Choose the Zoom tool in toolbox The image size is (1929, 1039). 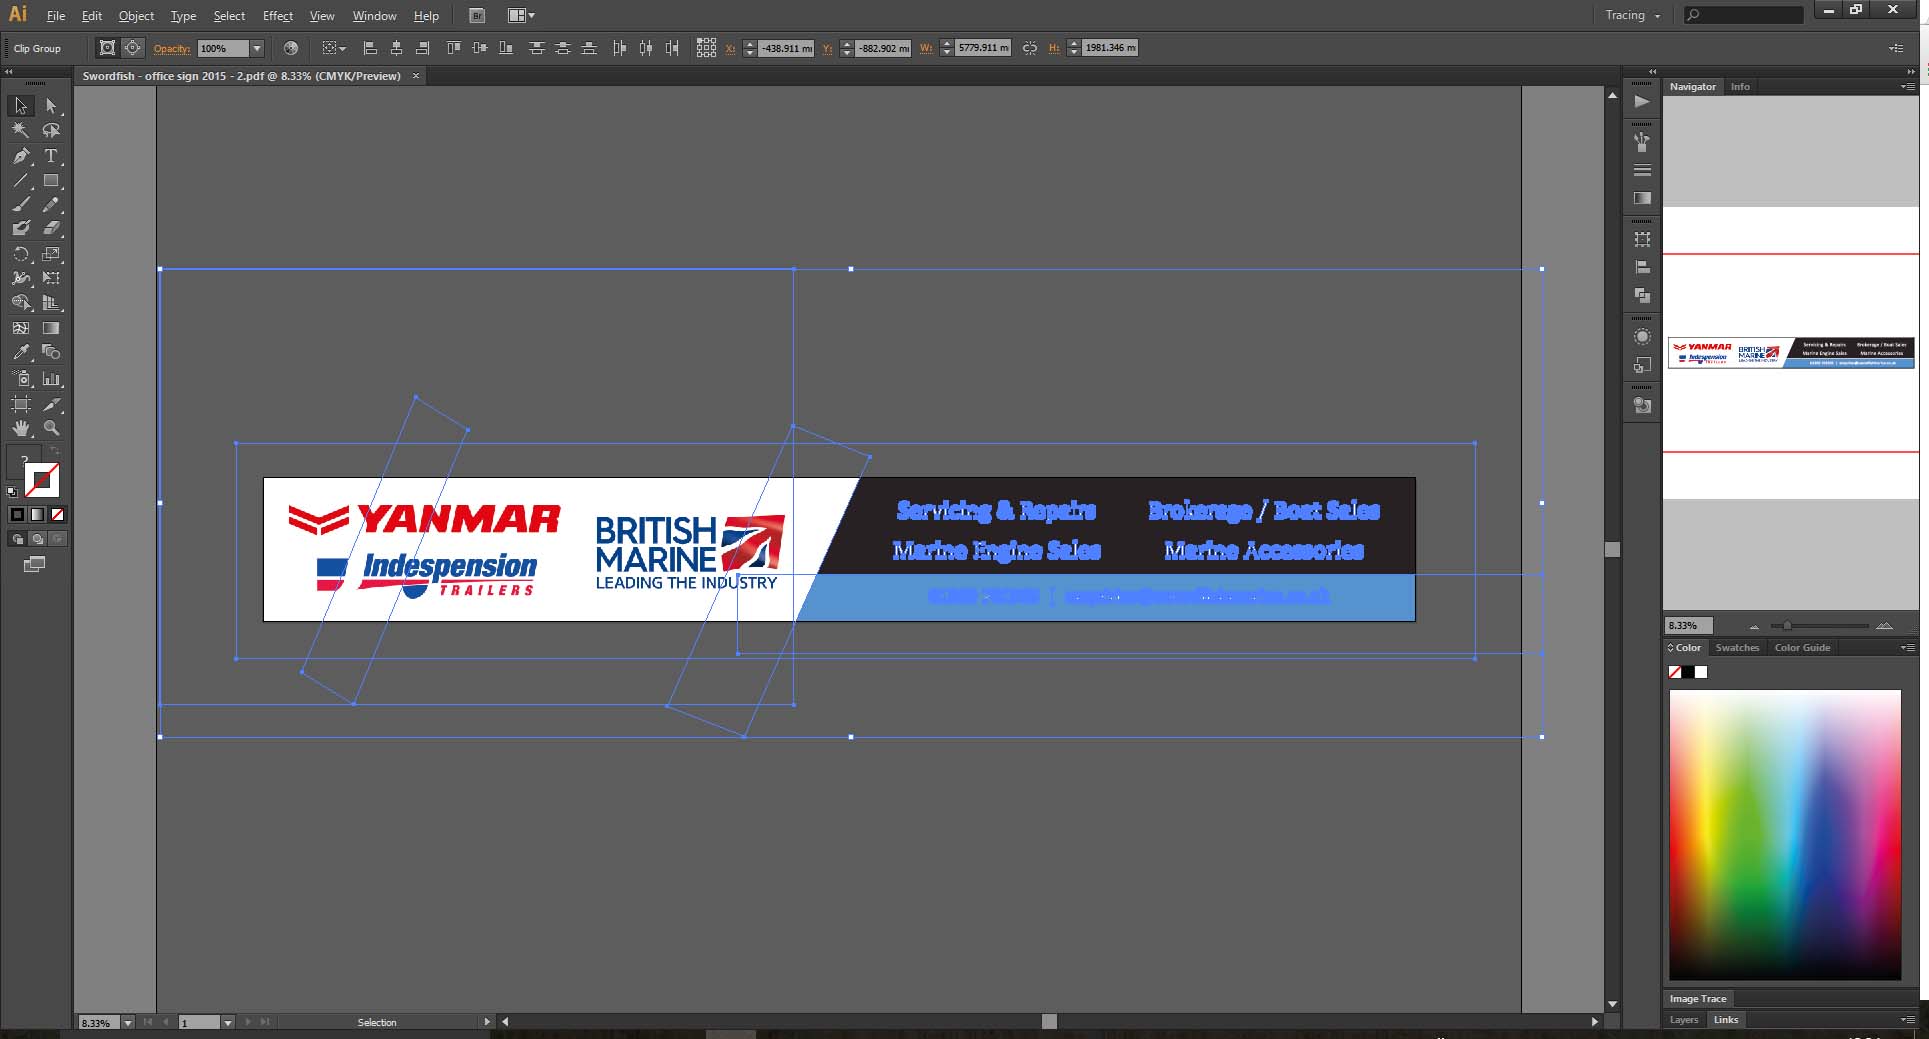51,428
